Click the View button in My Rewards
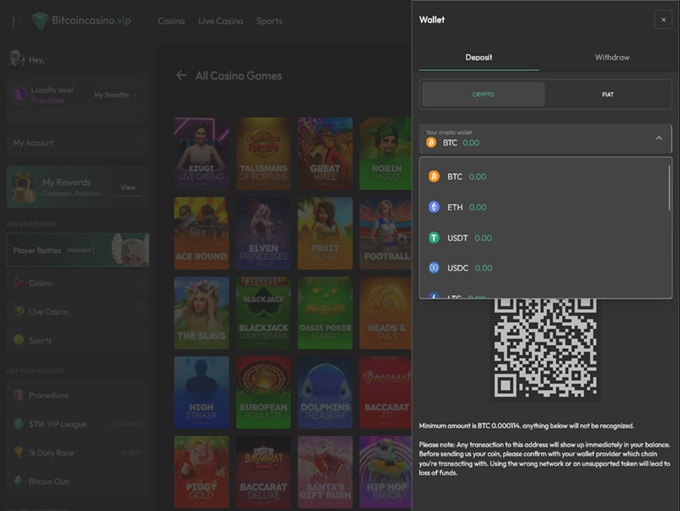The width and height of the screenshot is (680, 511). tap(128, 187)
